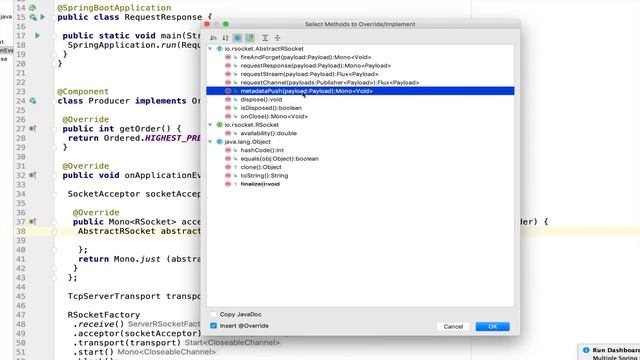Select availability():double method
Viewport: 640px width, 360px height.
click(269, 133)
